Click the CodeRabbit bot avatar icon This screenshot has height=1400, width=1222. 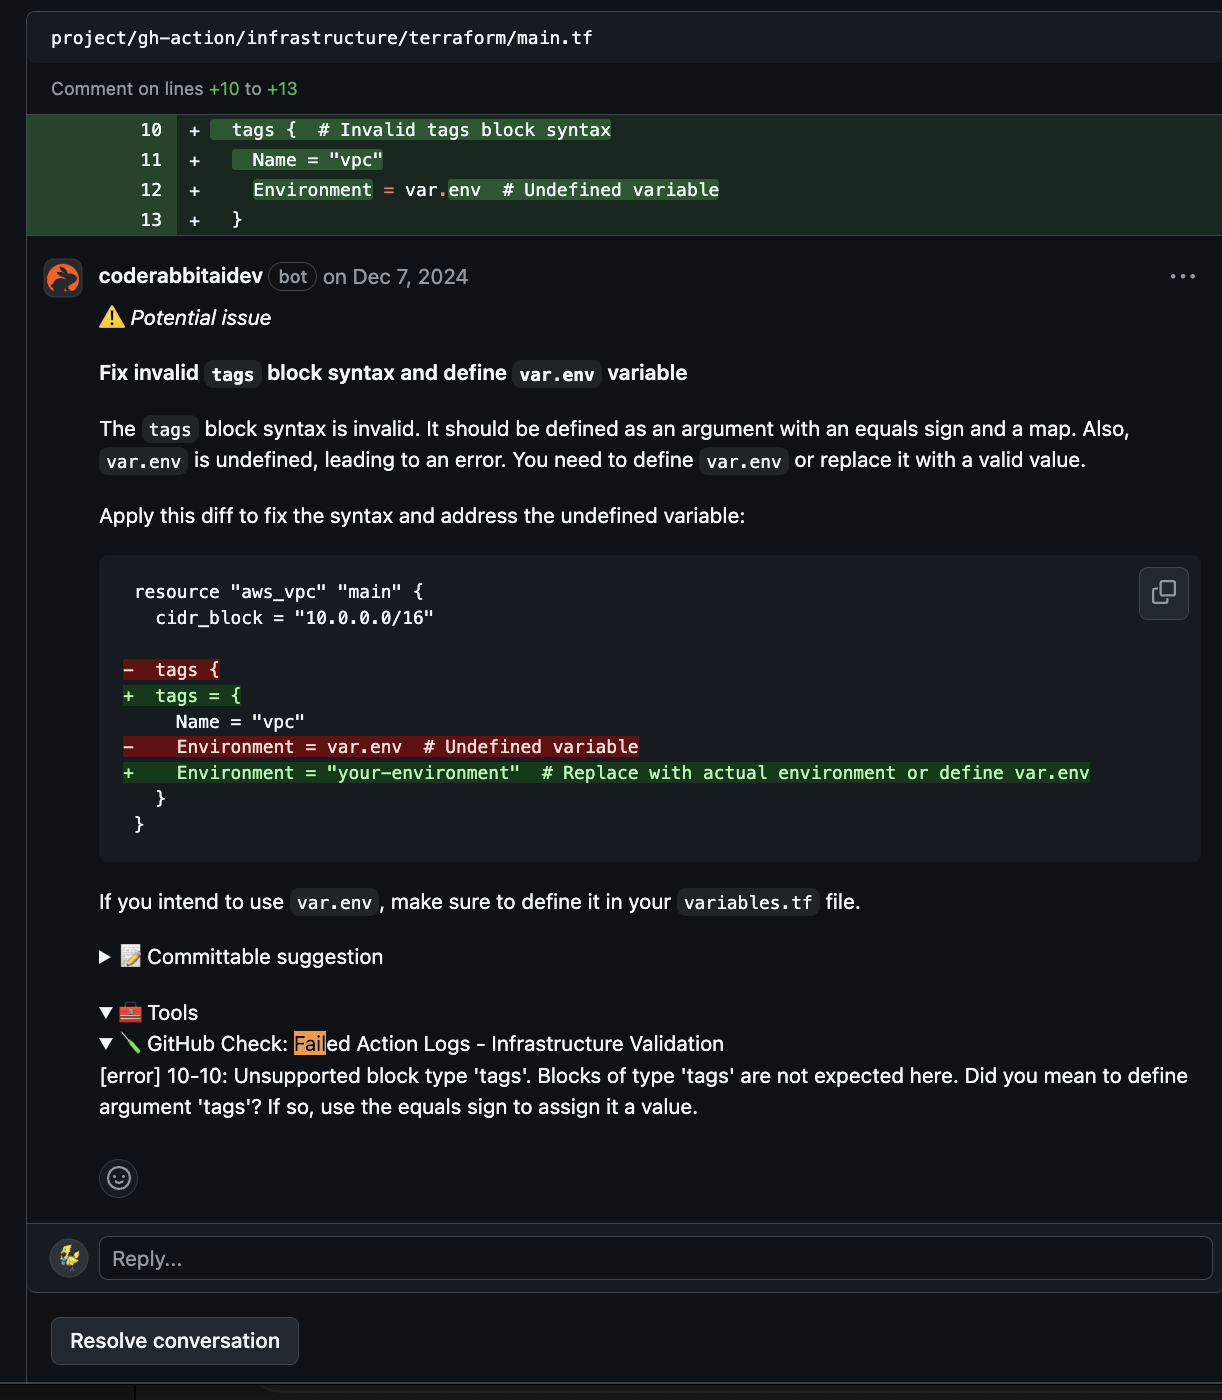tap(62, 277)
